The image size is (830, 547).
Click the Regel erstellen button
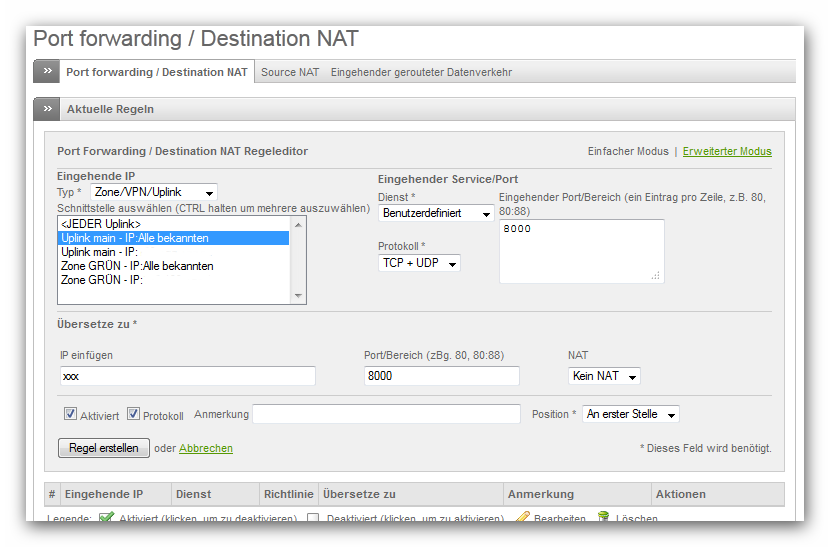point(104,448)
